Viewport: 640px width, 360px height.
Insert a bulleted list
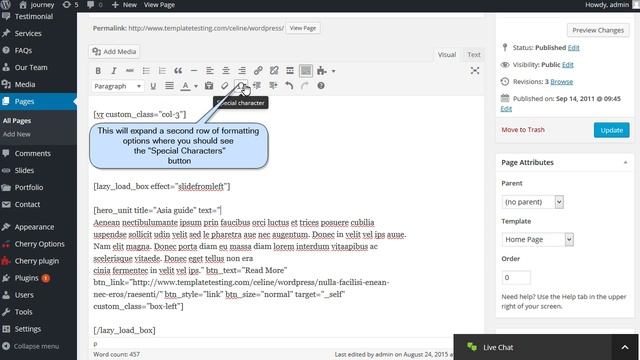pyautogui.click(x=146, y=71)
